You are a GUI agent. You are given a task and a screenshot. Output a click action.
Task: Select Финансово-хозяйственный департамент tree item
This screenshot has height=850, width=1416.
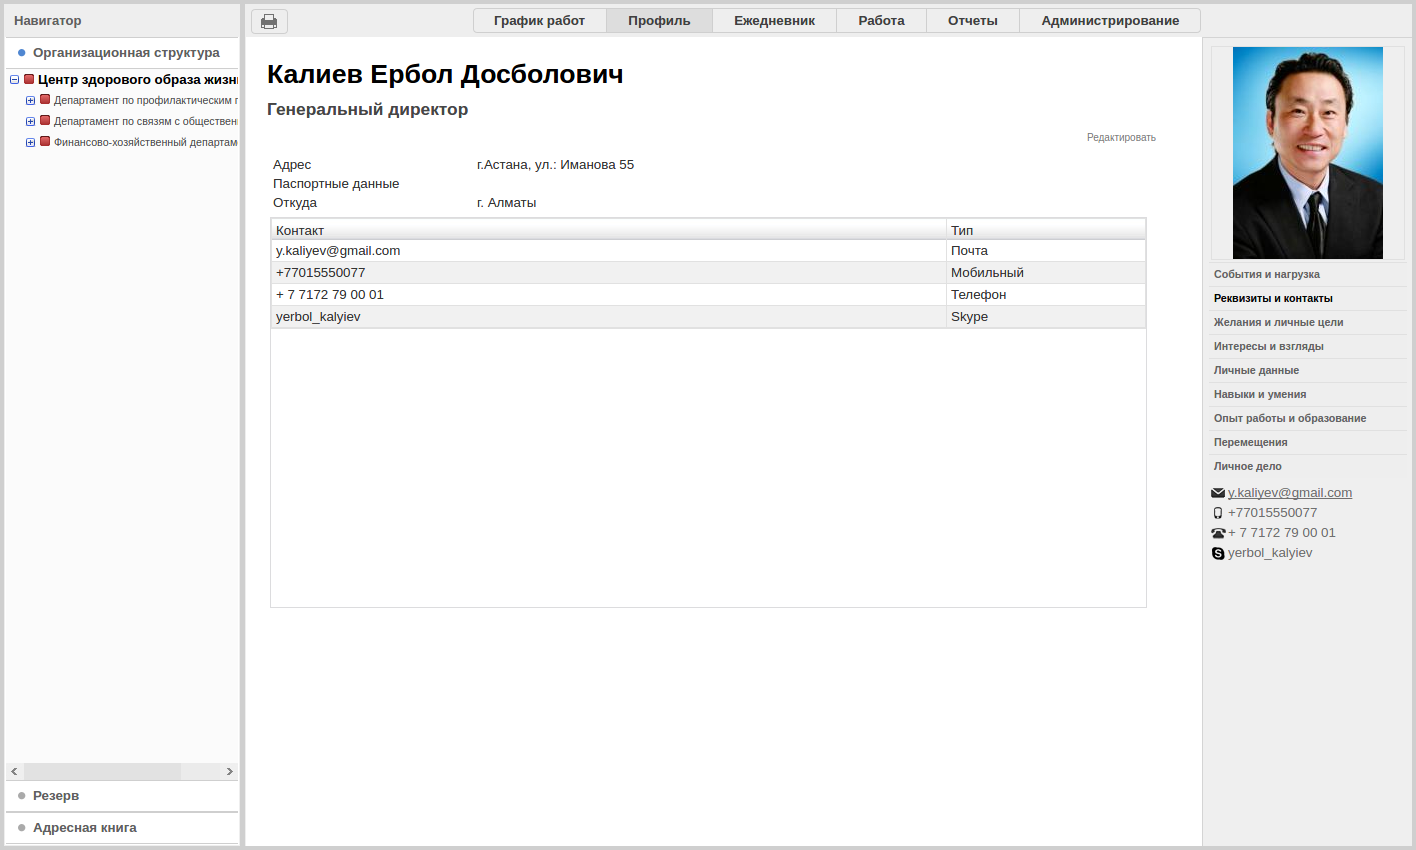[146, 143]
